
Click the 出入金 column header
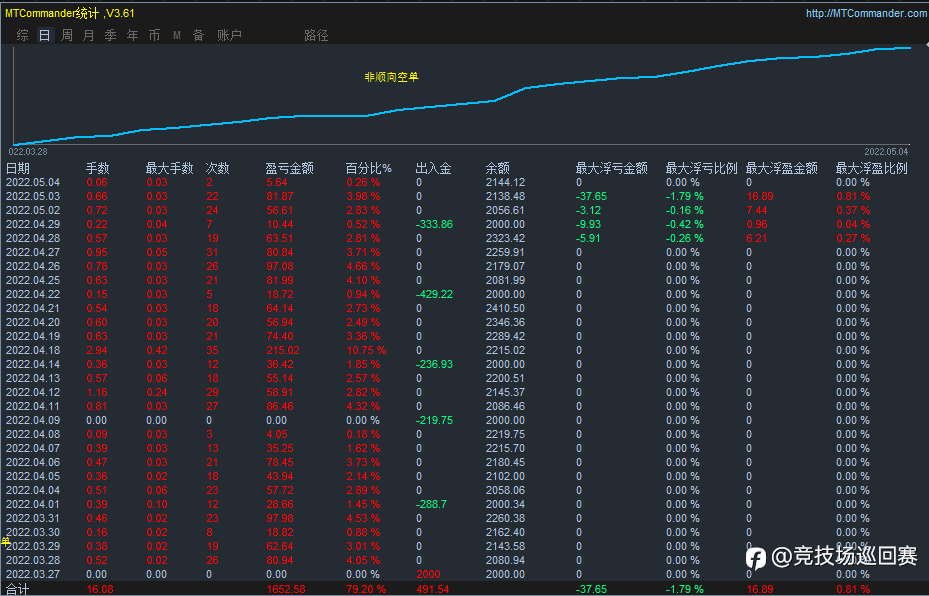433,168
